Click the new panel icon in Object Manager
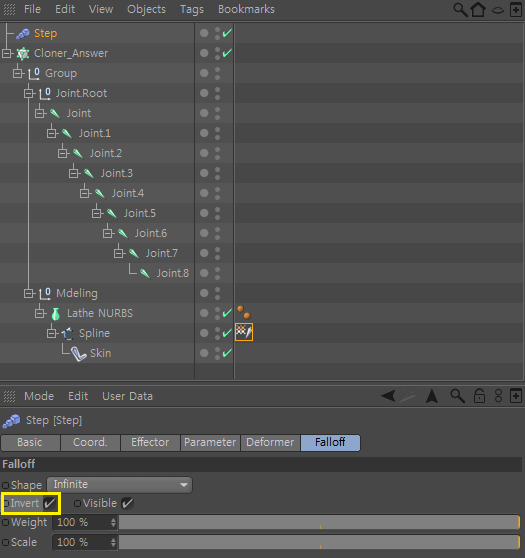 (516, 10)
